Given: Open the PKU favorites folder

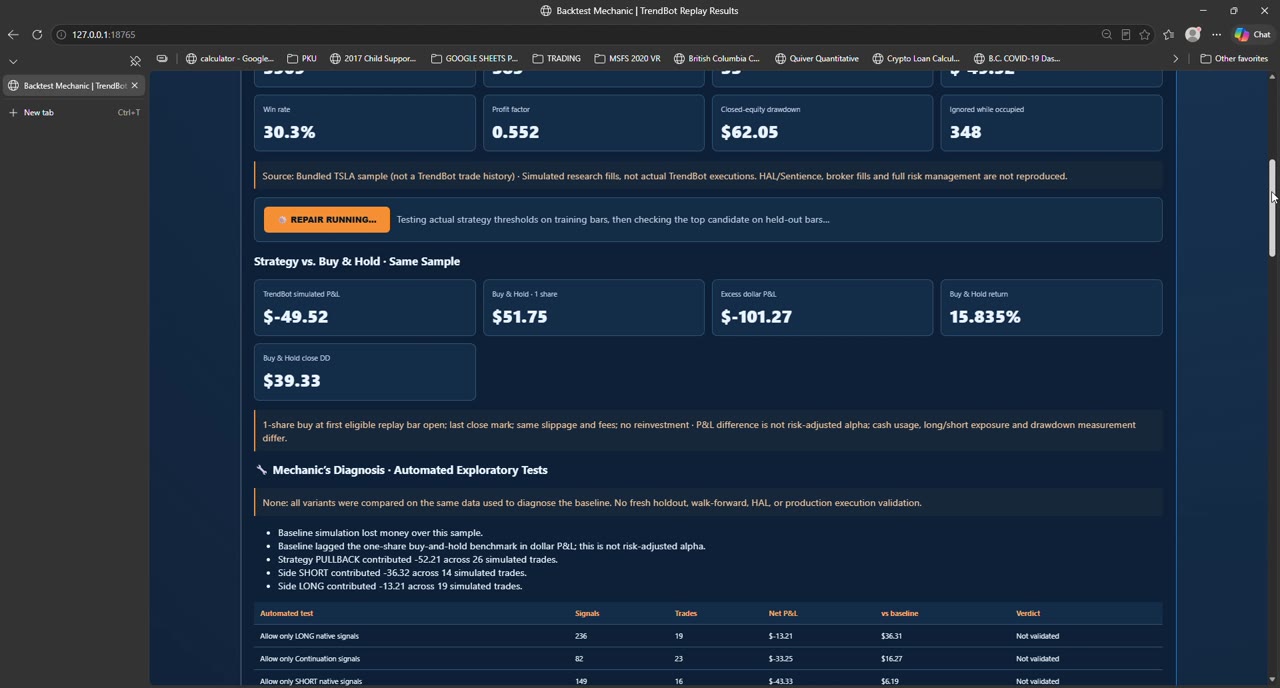Looking at the screenshot, I should (x=302, y=58).
